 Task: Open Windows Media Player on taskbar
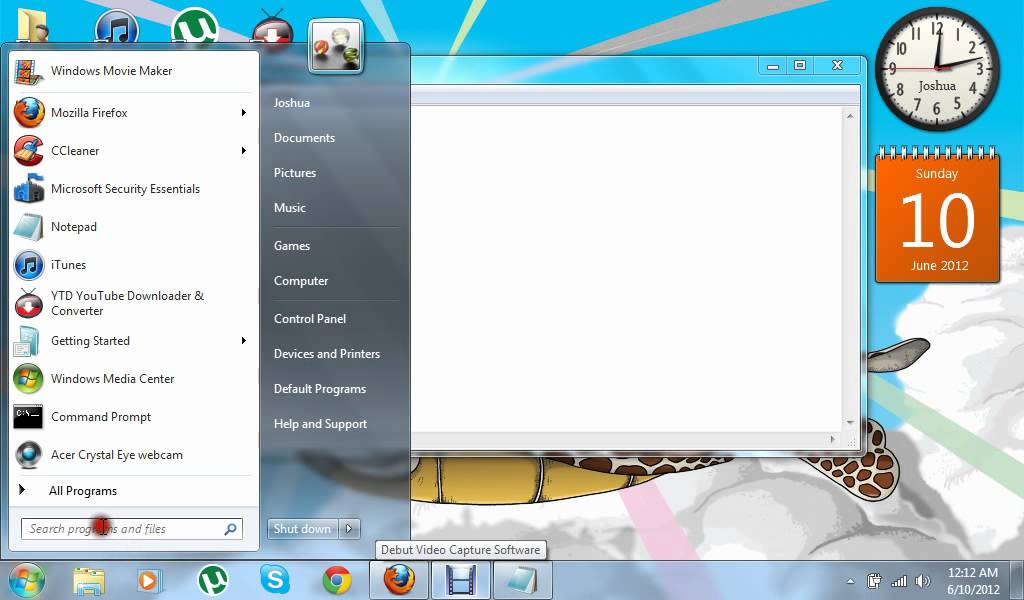click(x=149, y=580)
